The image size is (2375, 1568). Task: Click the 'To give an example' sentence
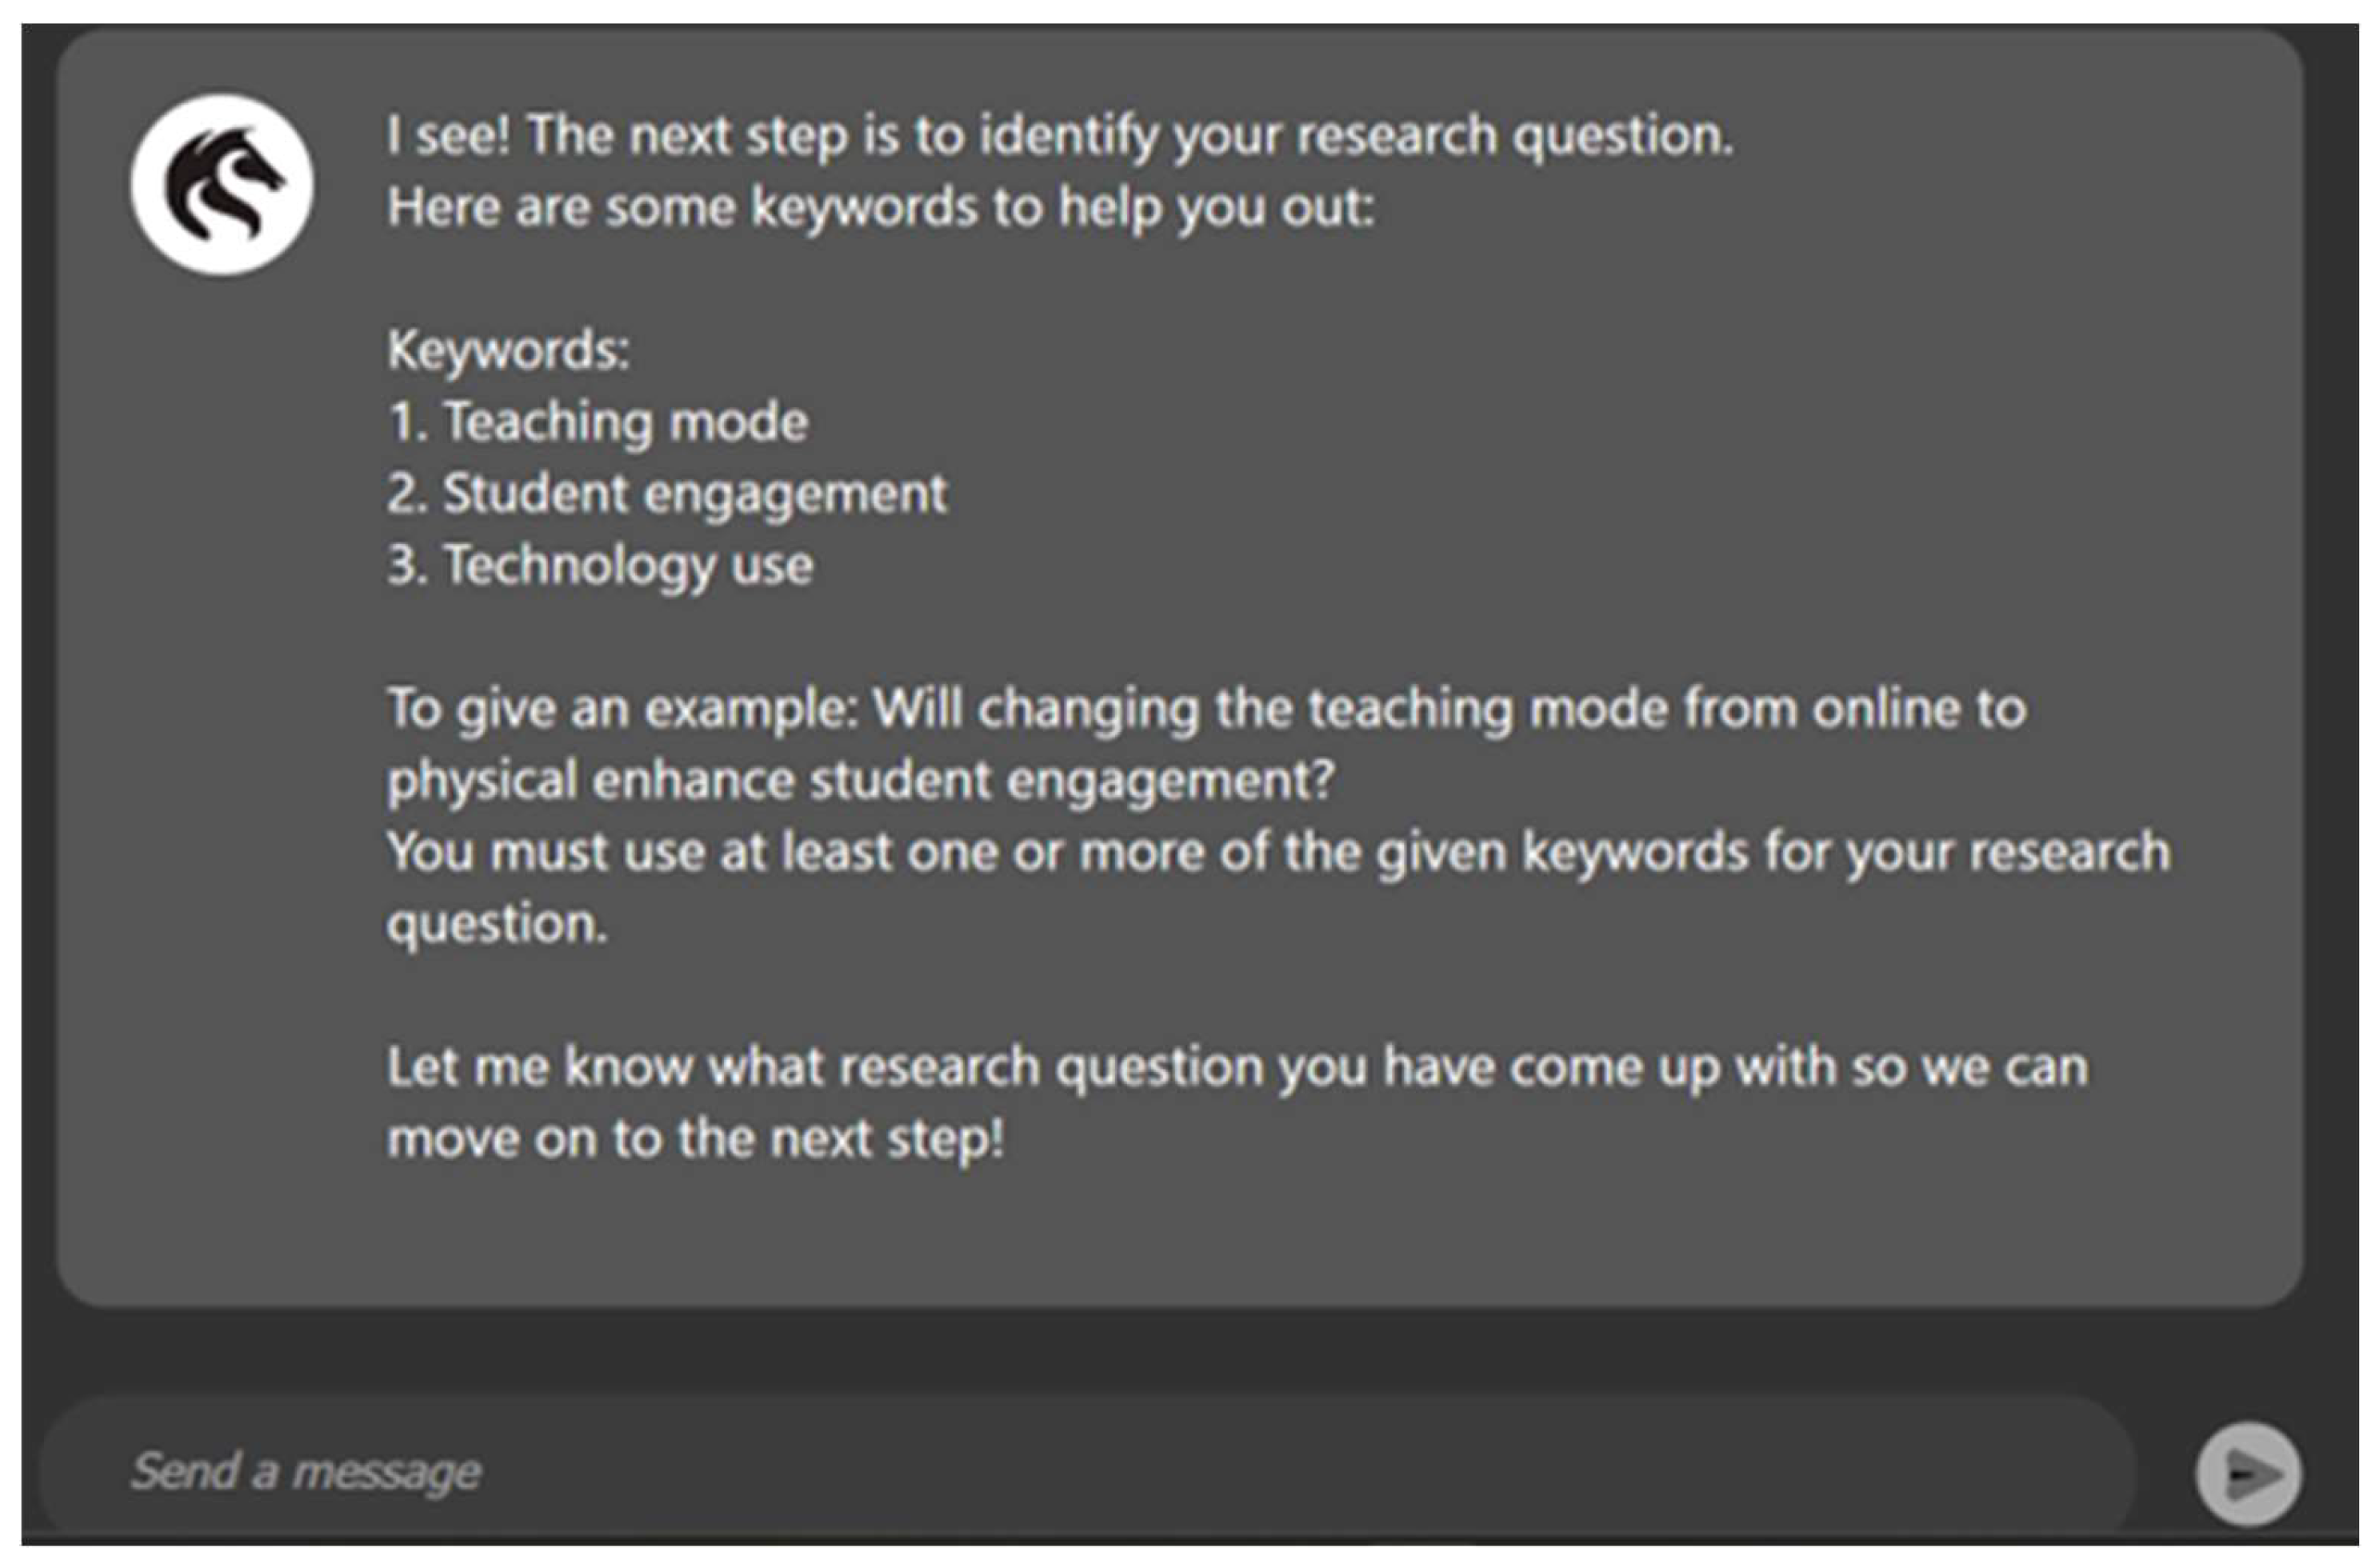1205,709
